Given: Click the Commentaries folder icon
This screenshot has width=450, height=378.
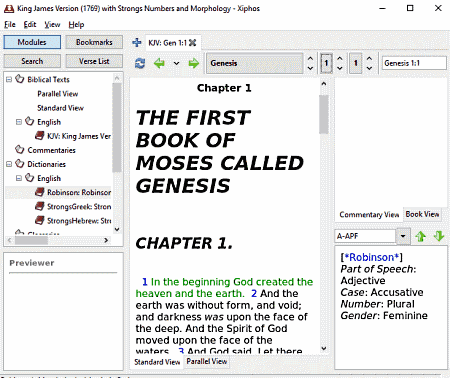Looking at the screenshot, I should pos(20,150).
